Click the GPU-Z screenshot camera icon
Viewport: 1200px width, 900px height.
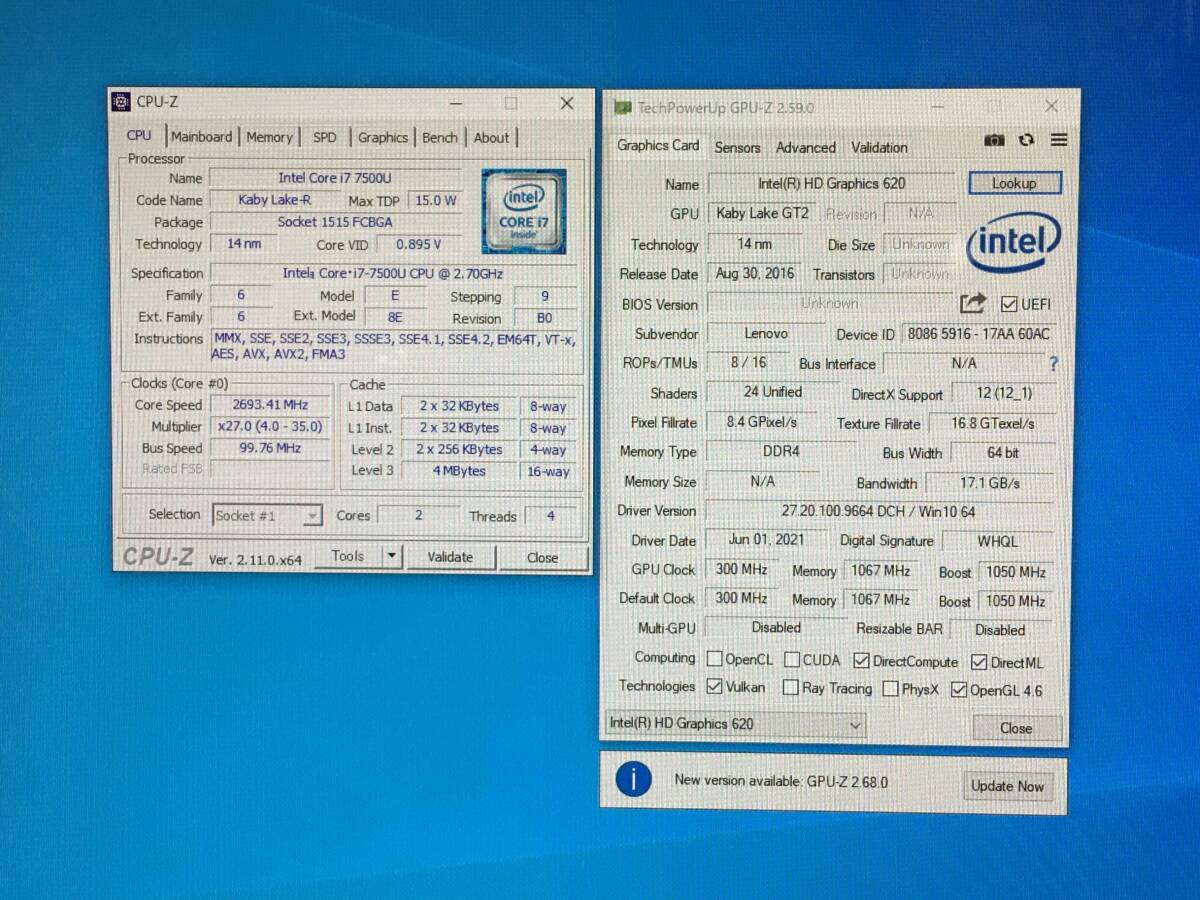click(993, 140)
